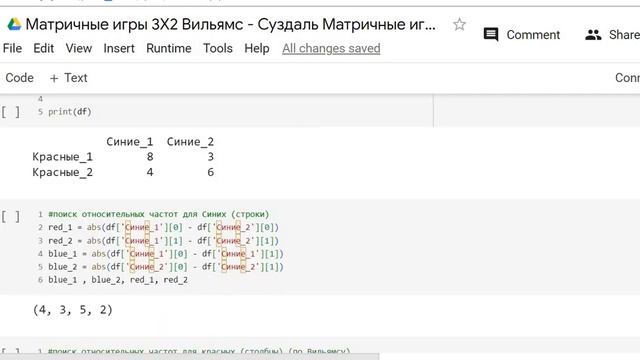Click the Connect button
Screen dimensions: 640x360
pos(627,78)
